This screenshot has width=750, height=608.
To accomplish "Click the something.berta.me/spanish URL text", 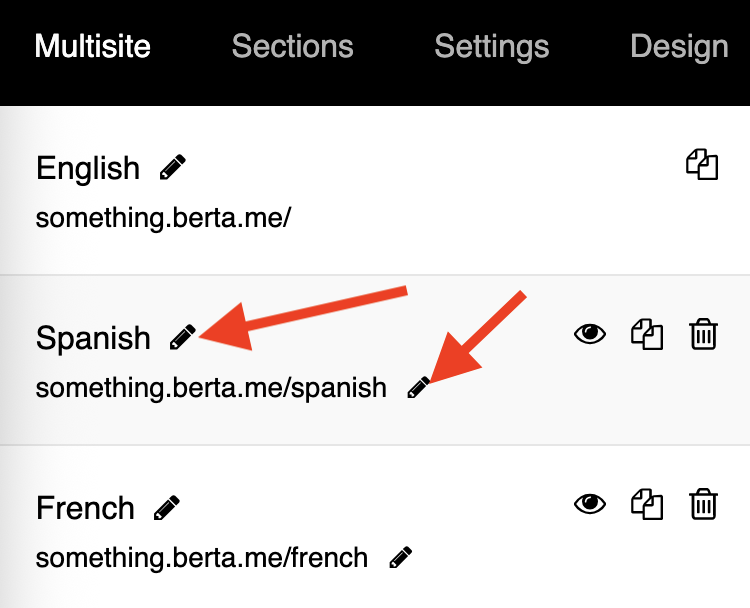I will pos(211,387).
